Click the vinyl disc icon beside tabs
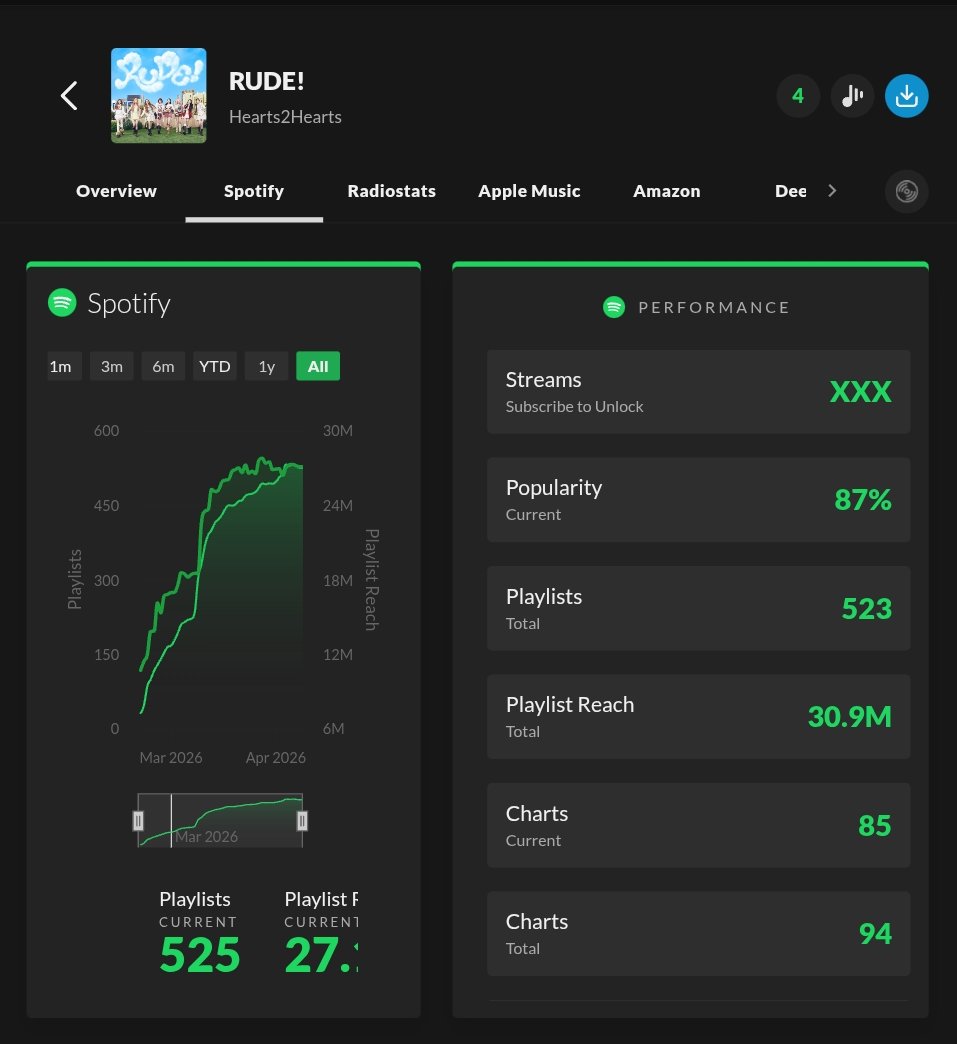The image size is (957, 1044). (x=906, y=191)
